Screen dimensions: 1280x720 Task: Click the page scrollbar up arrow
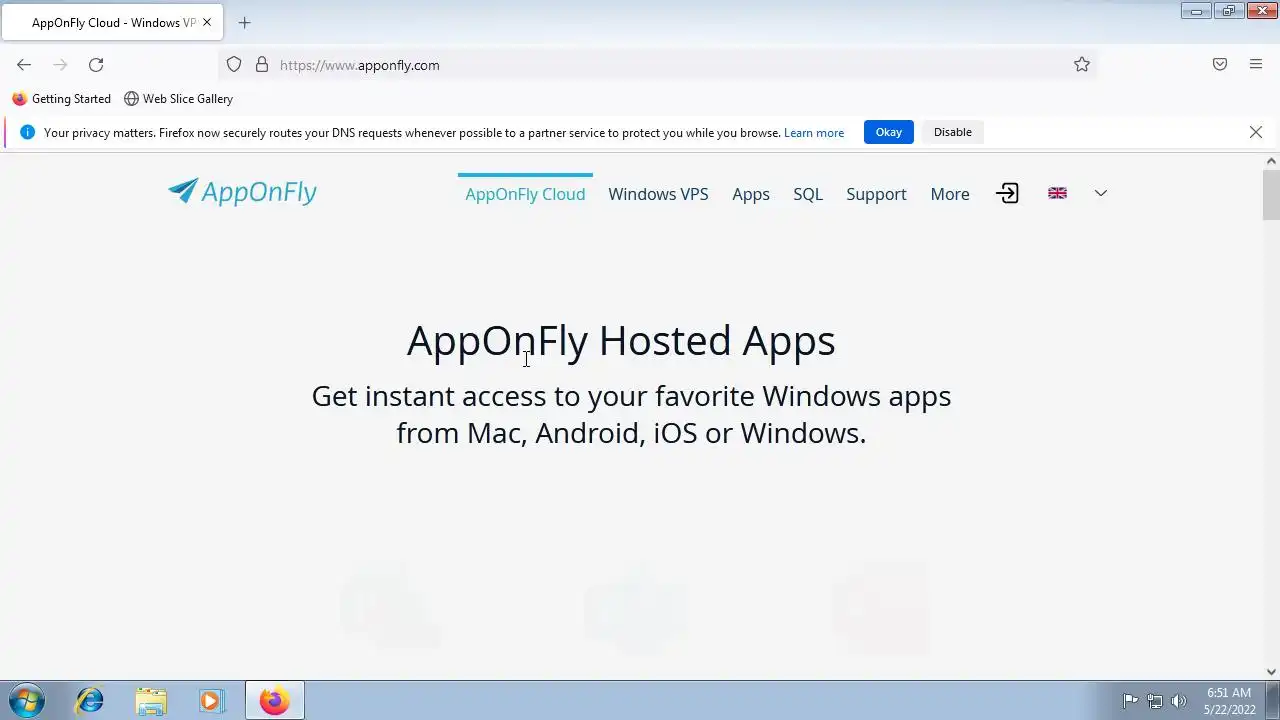point(1272,161)
